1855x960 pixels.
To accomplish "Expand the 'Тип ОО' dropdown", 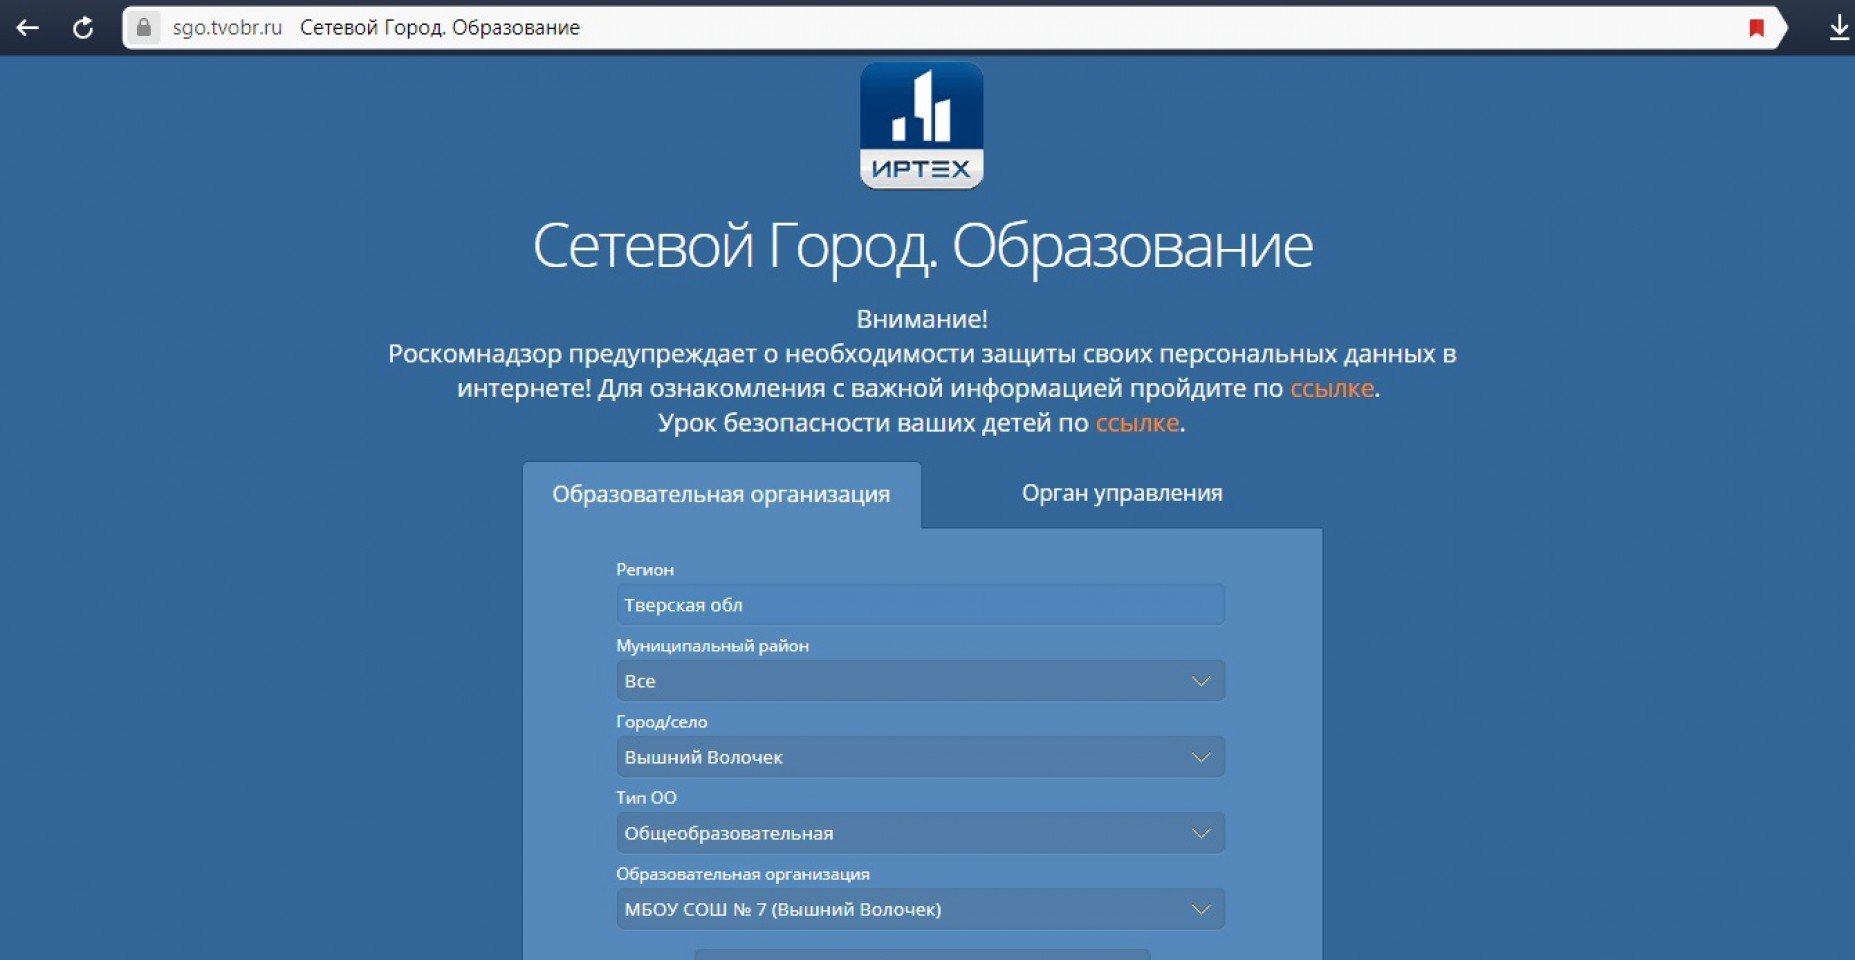I will [920, 833].
